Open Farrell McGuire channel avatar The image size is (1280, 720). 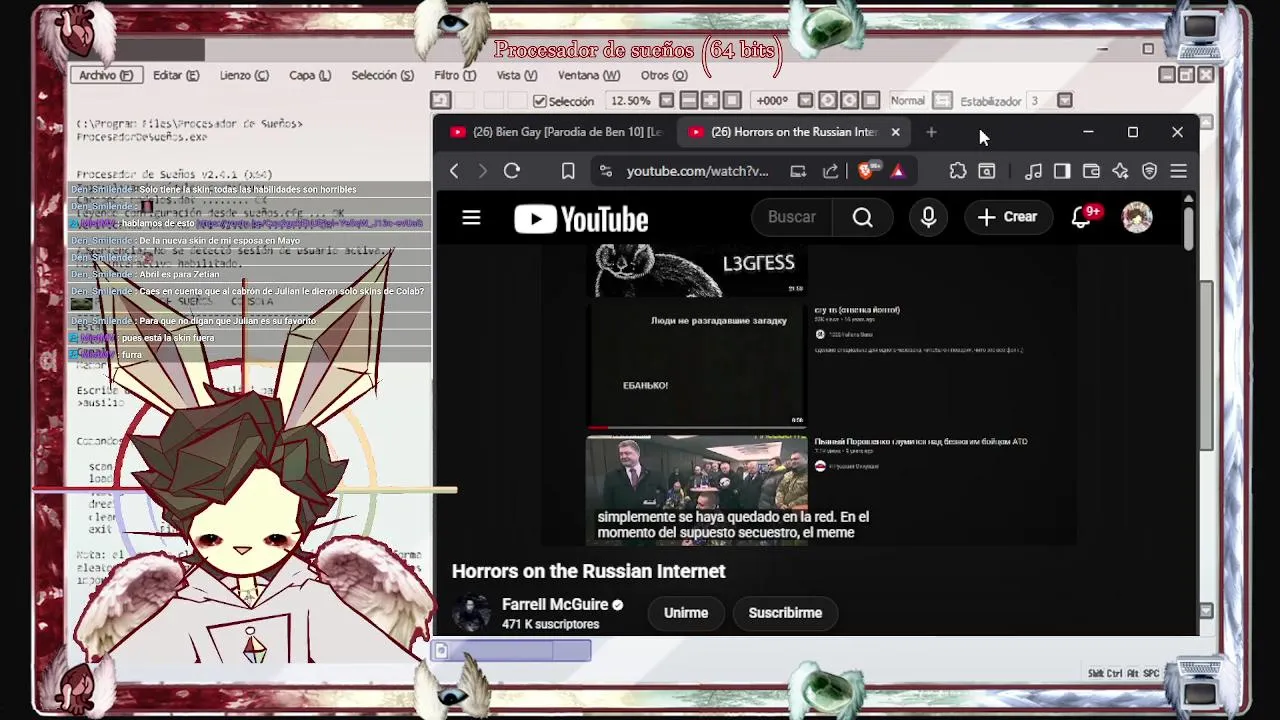click(471, 613)
